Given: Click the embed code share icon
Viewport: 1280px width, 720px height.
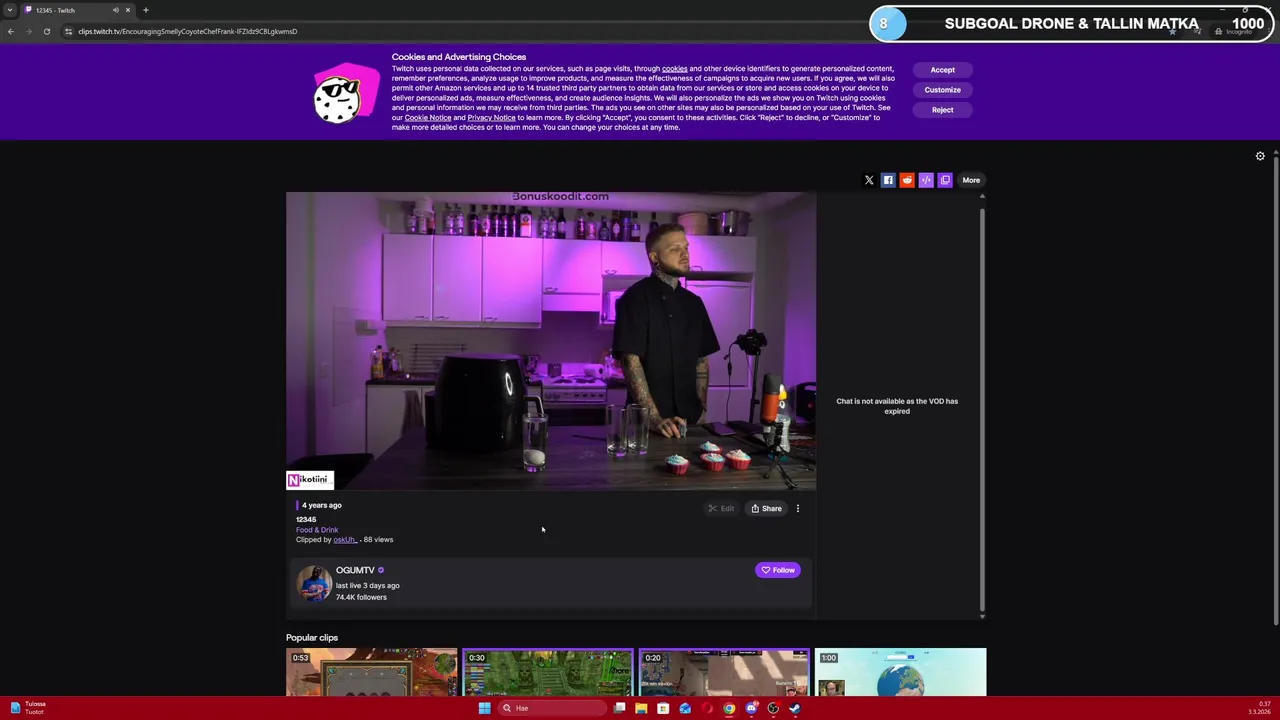Looking at the screenshot, I should click(x=926, y=180).
